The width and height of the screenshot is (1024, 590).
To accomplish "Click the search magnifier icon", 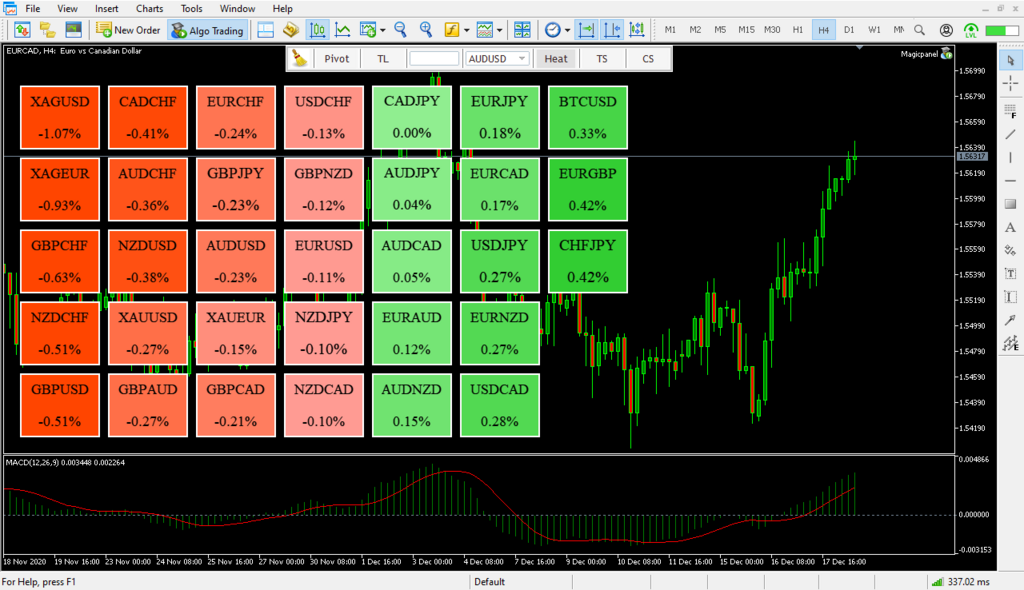I will (920, 30).
